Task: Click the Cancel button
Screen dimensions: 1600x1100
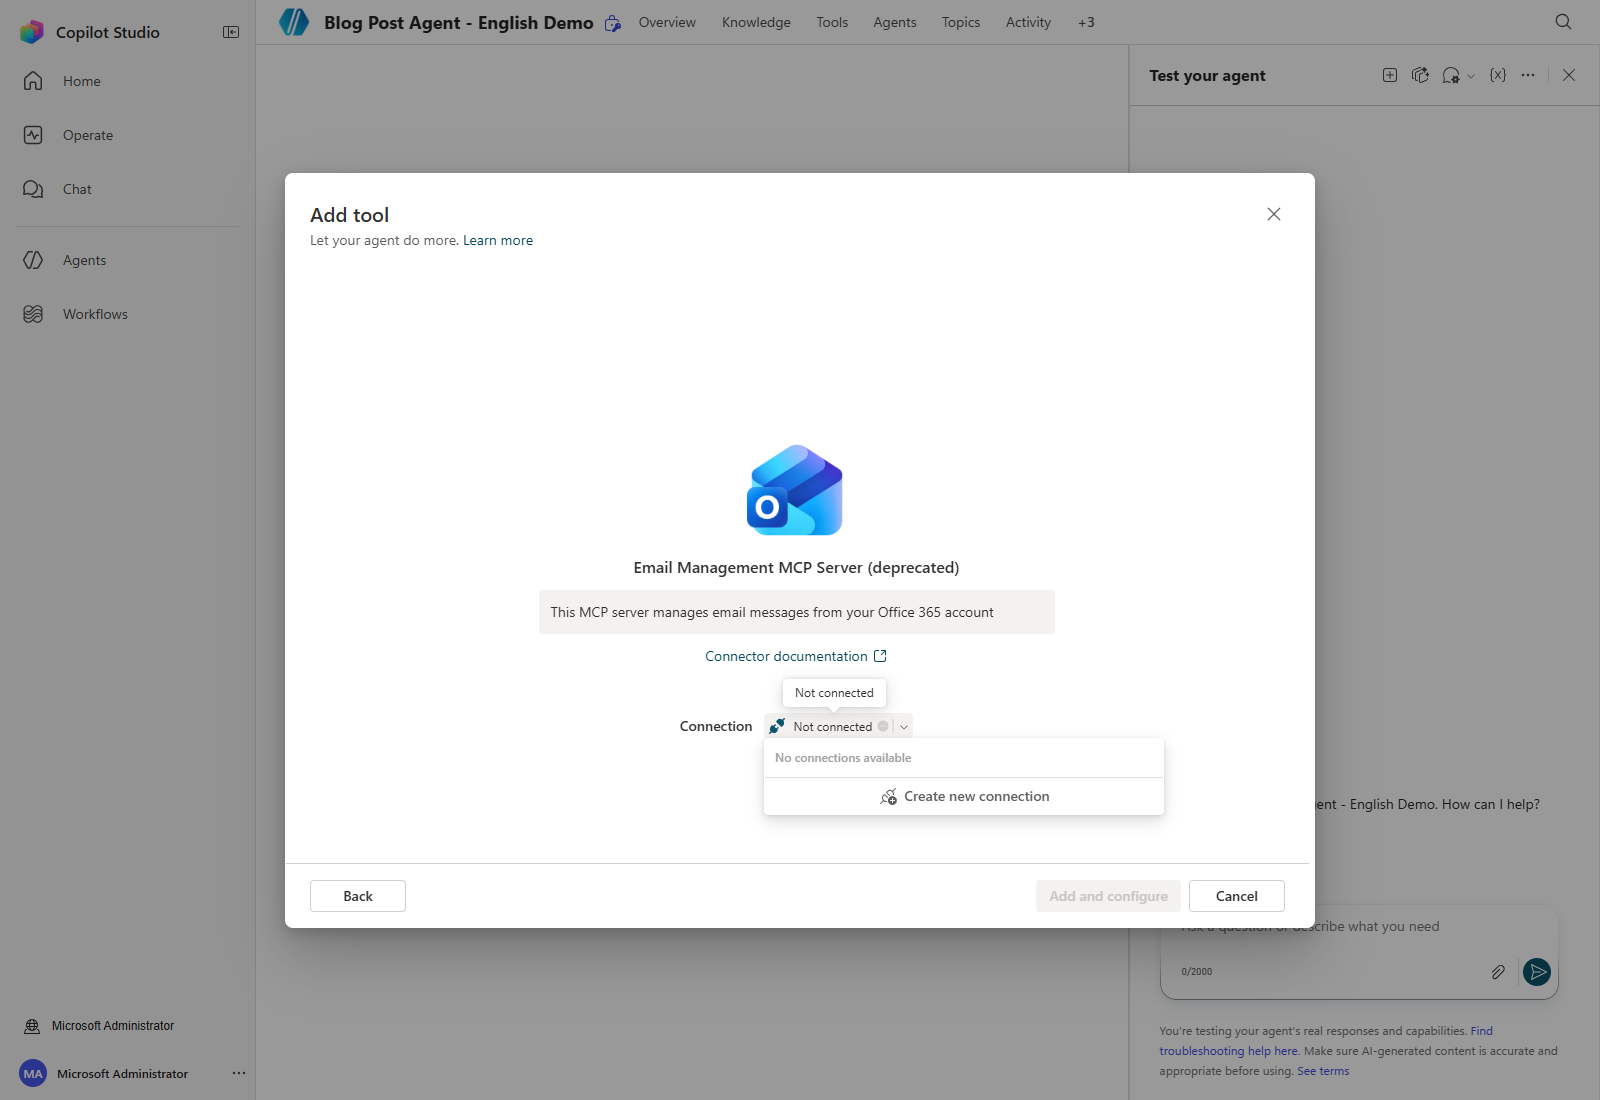Action: (x=1237, y=896)
